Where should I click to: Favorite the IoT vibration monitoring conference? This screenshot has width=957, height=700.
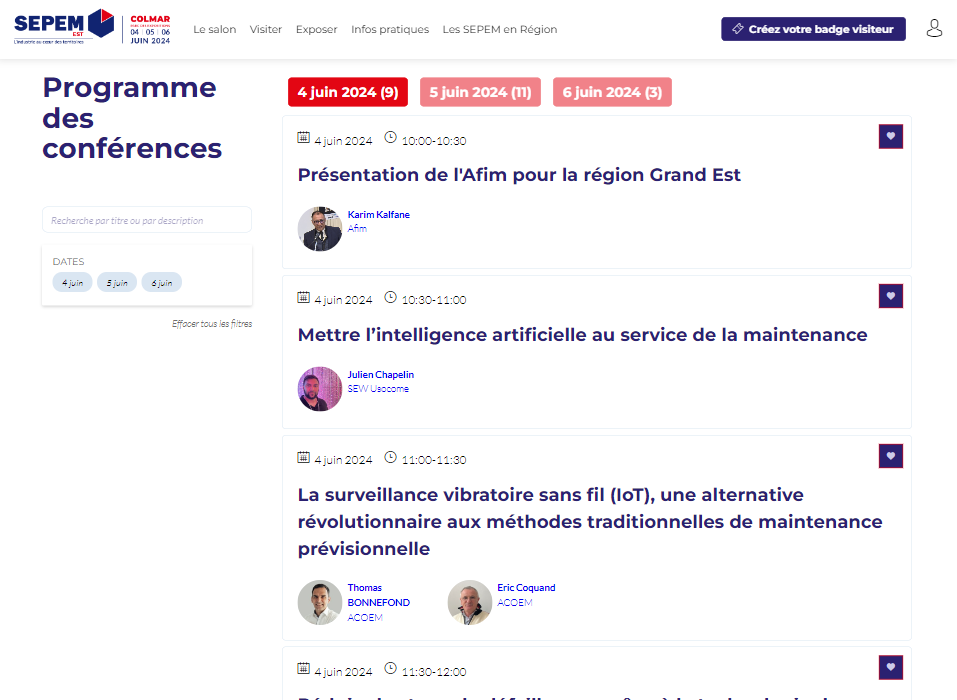click(x=890, y=457)
